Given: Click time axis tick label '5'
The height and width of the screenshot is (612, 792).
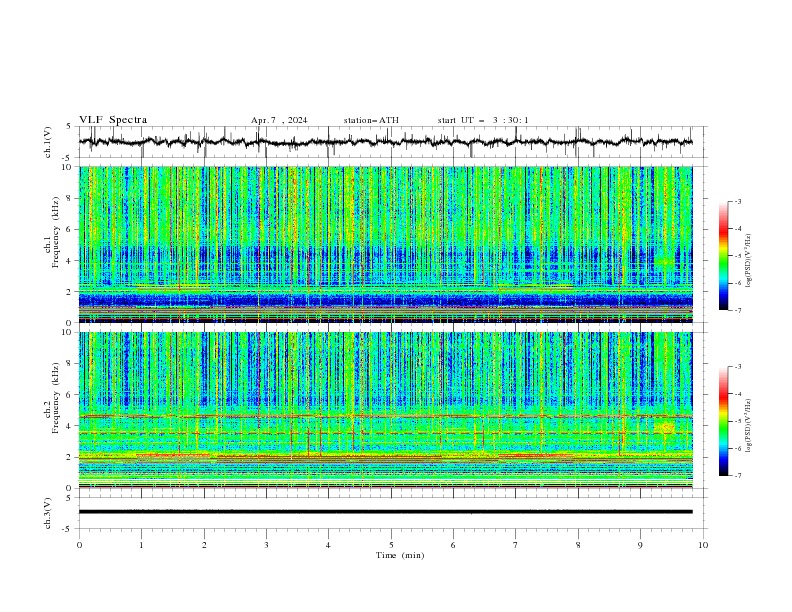Looking at the screenshot, I should (x=391, y=545).
